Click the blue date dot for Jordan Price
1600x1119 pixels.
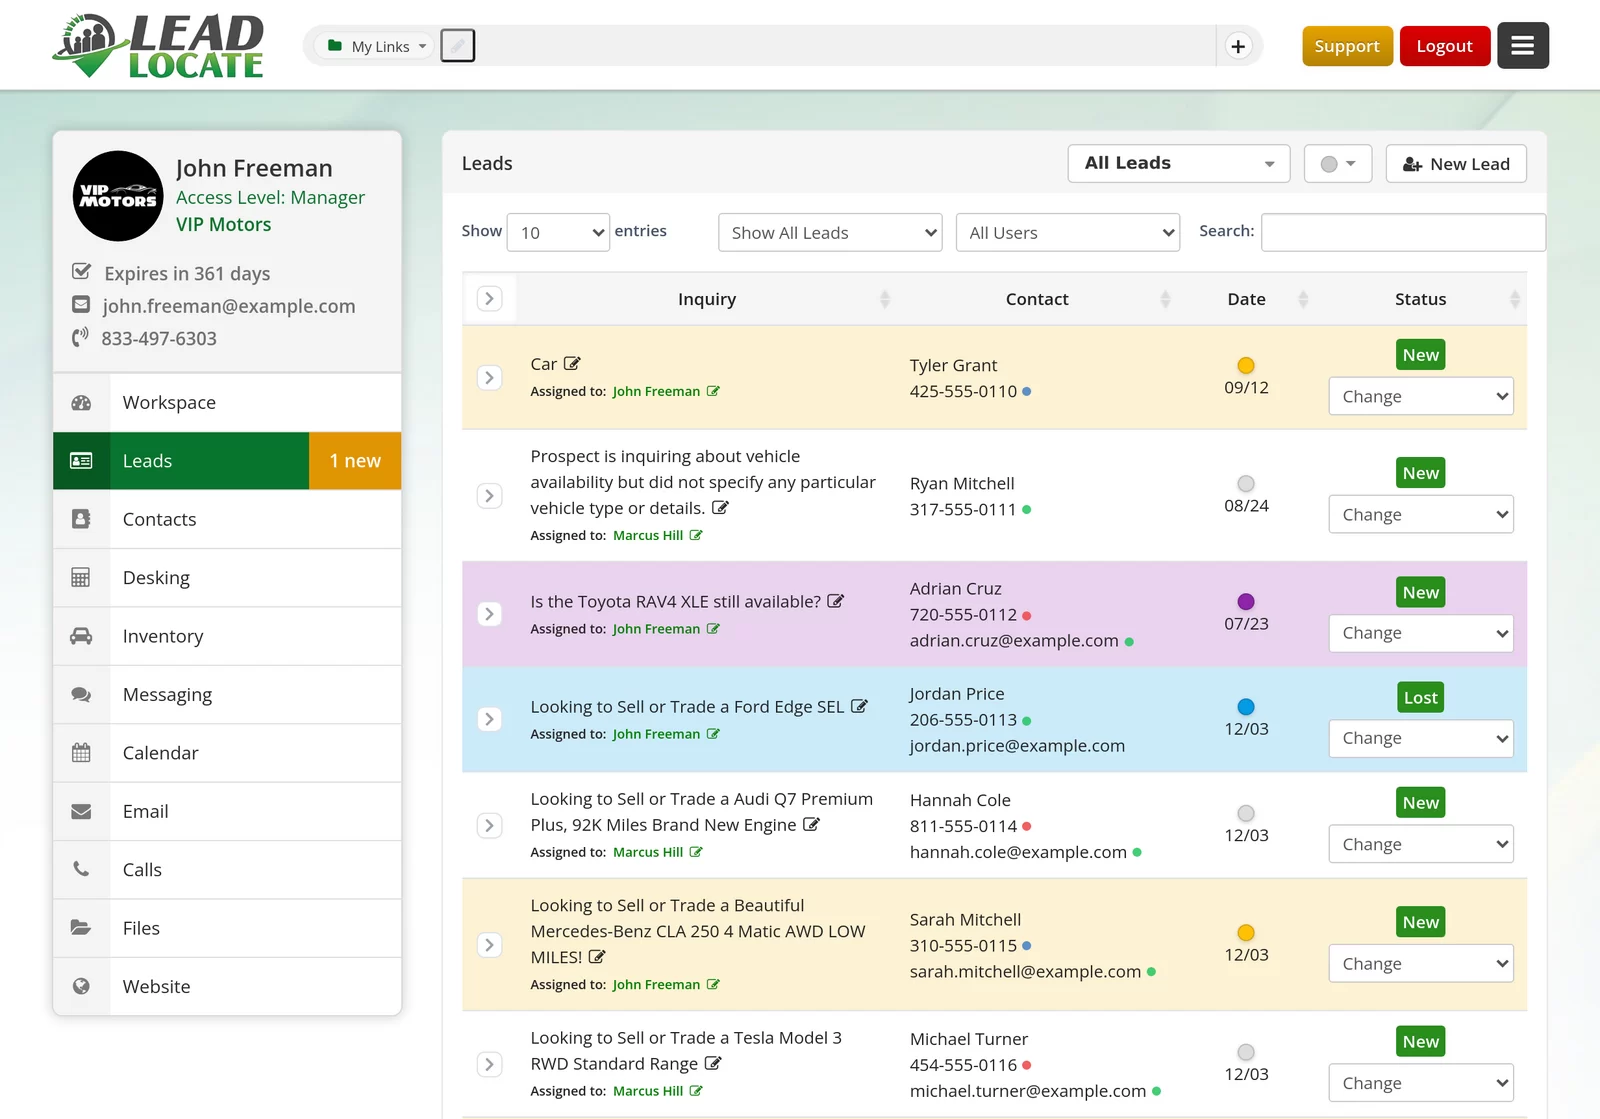click(x=1246, y=707)
